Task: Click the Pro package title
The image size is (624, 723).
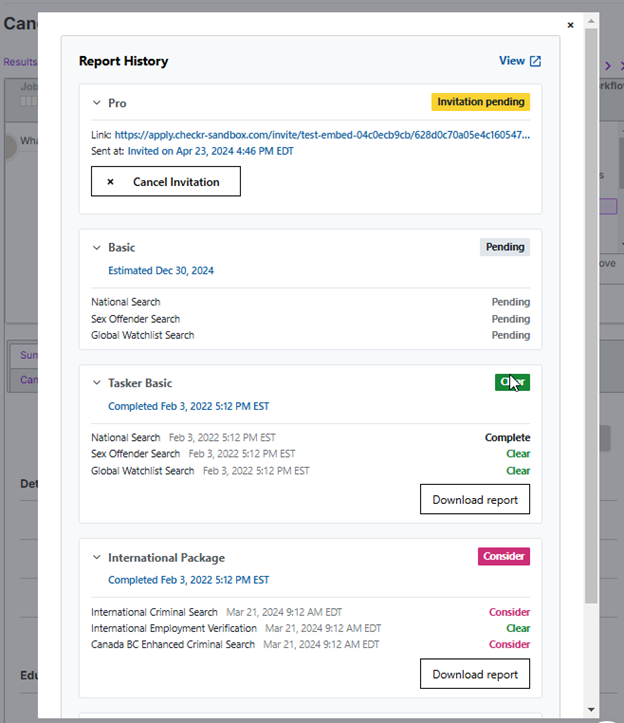Action: 117,103
